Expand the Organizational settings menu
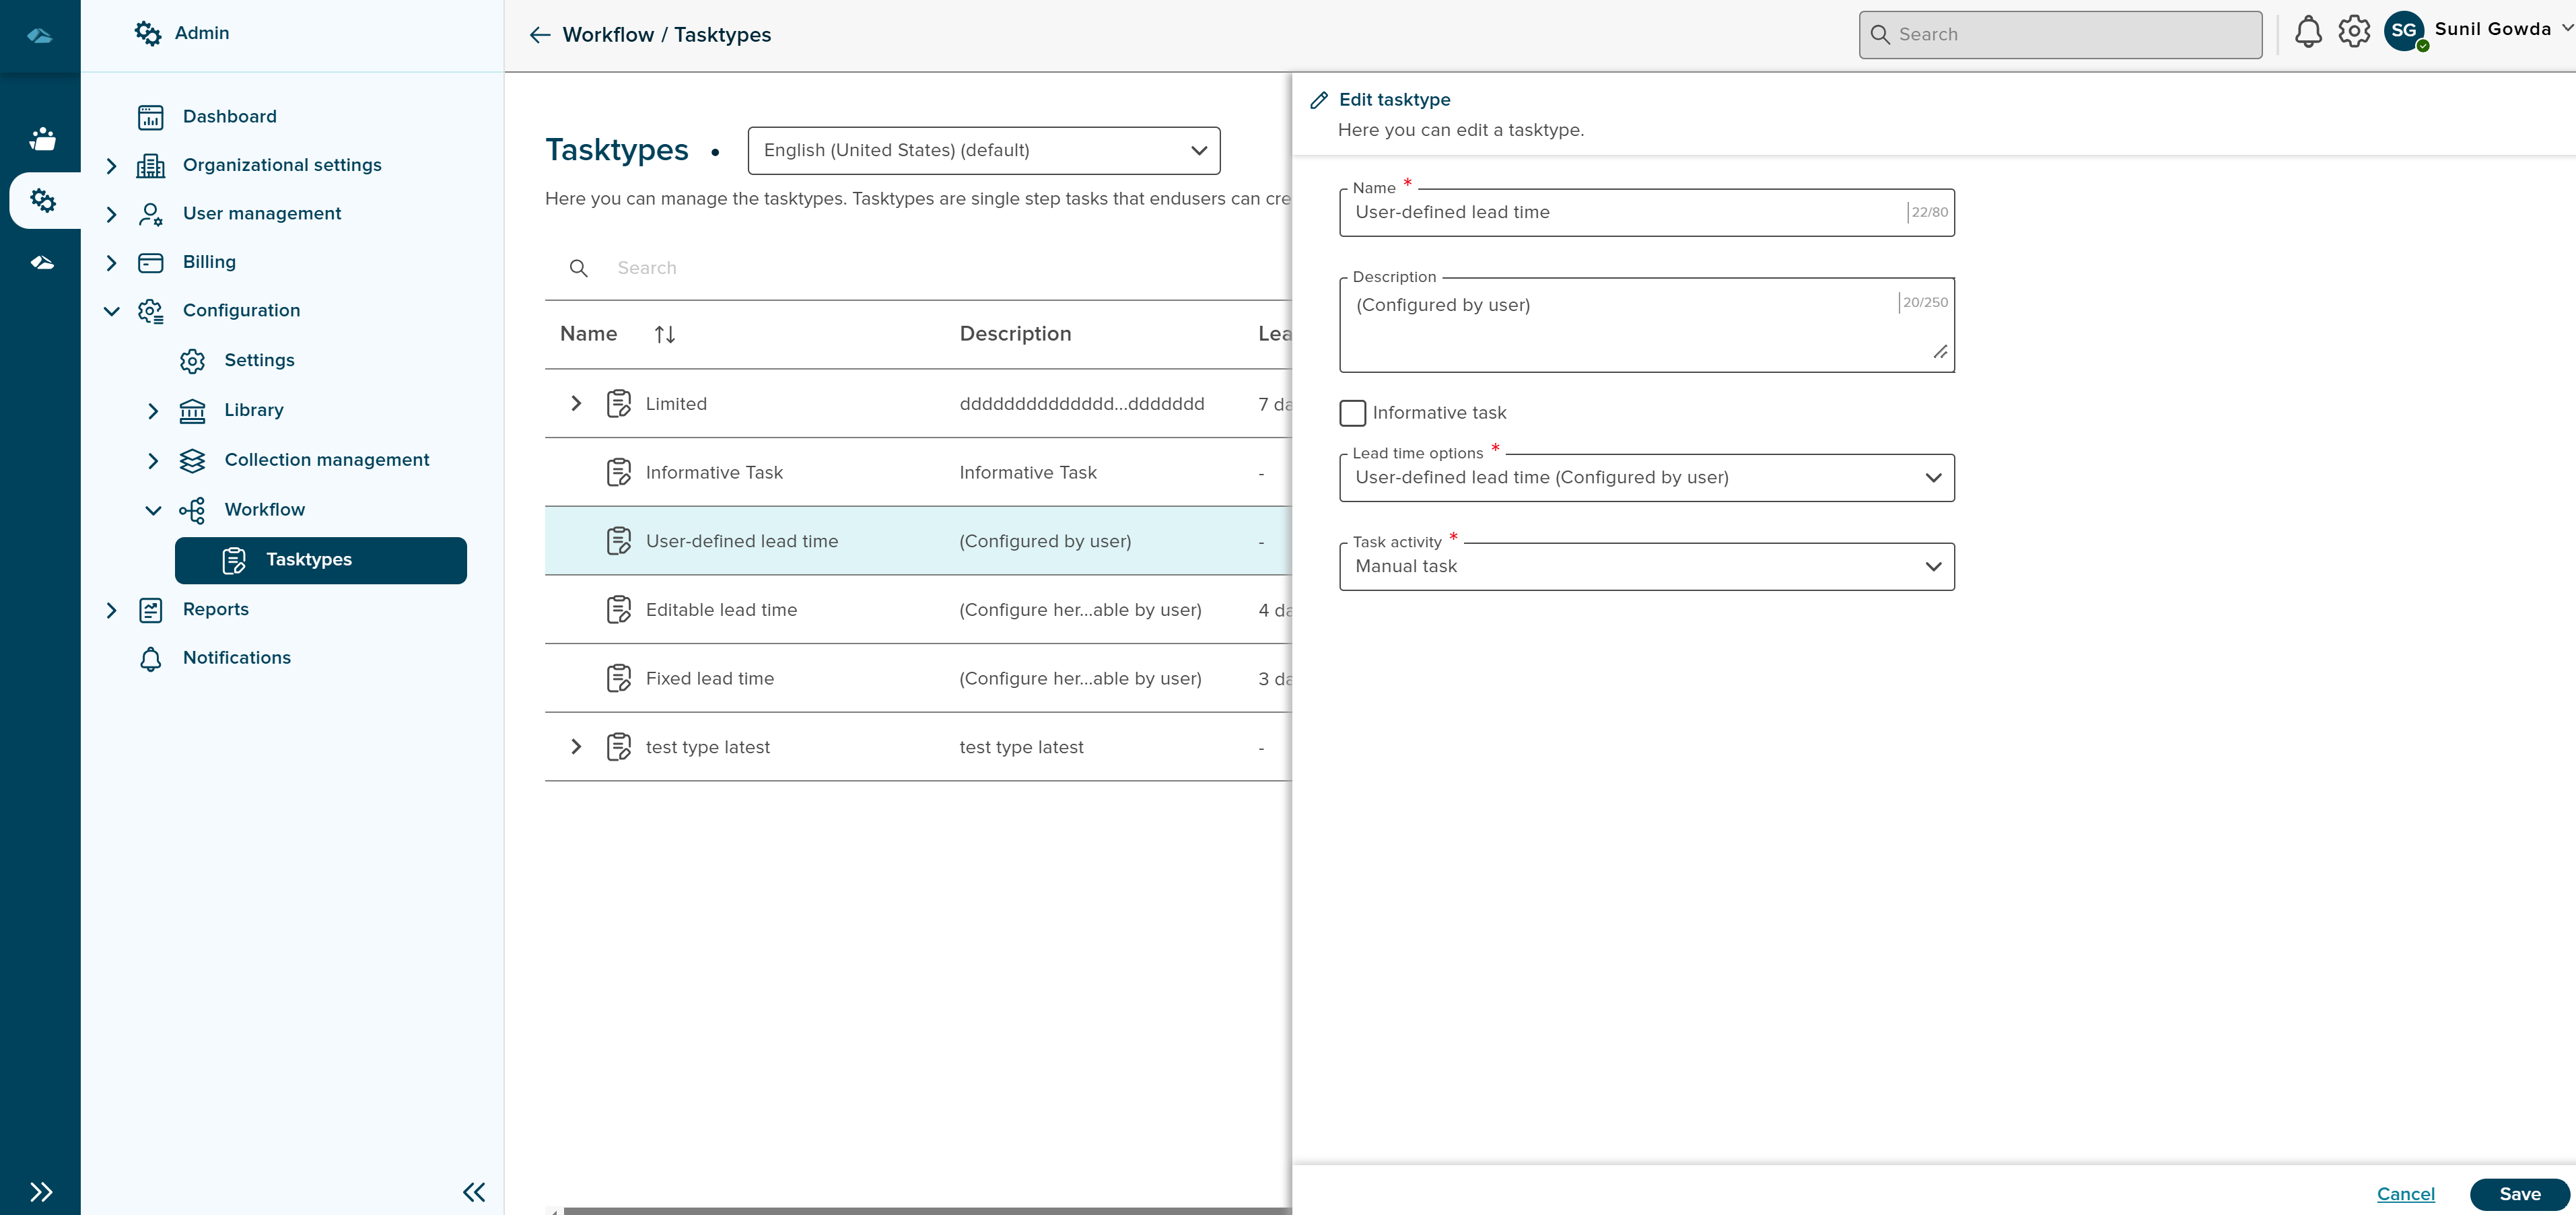 tap(111, 165)
